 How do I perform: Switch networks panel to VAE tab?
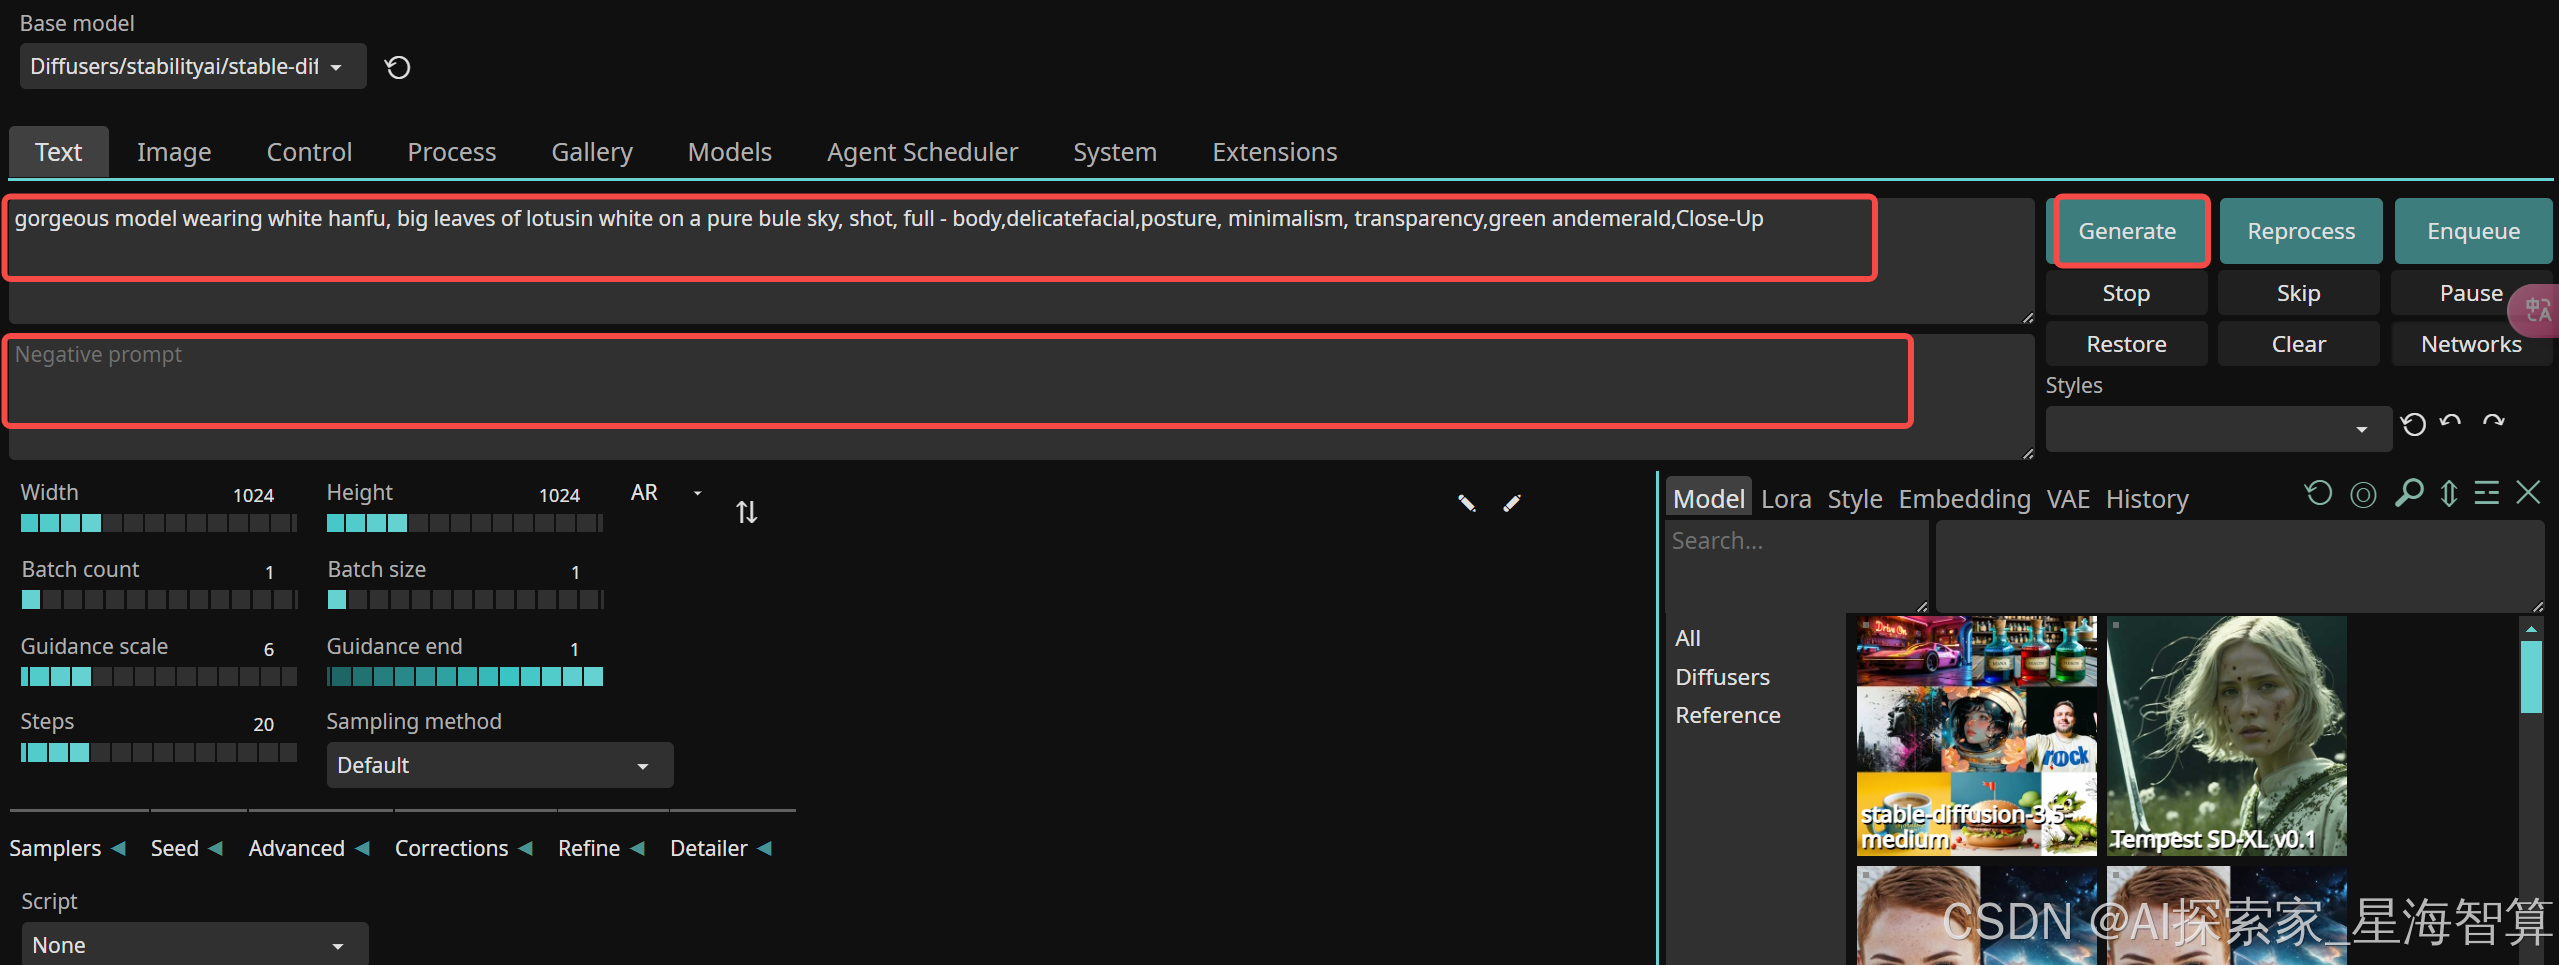coord(2068,498)
